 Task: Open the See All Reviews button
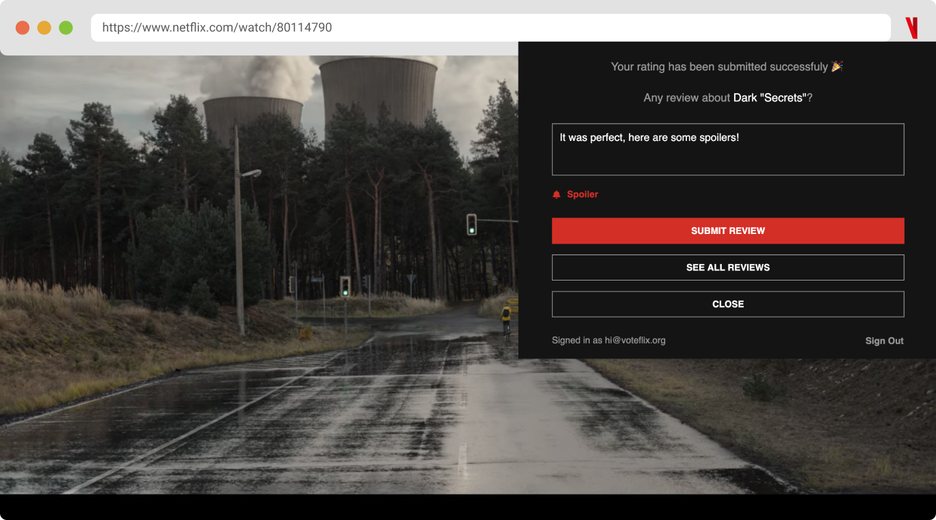tap(728, 267)
